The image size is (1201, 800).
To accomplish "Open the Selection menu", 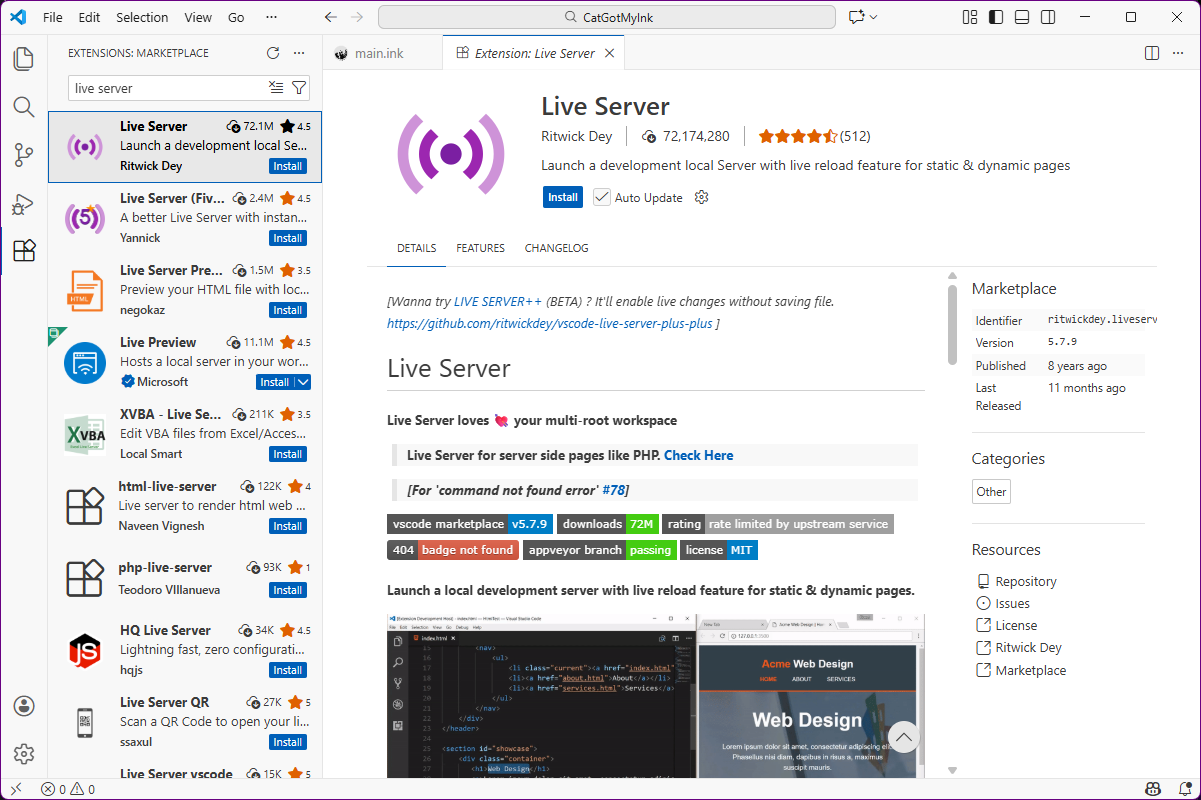I will coord(142,17).
